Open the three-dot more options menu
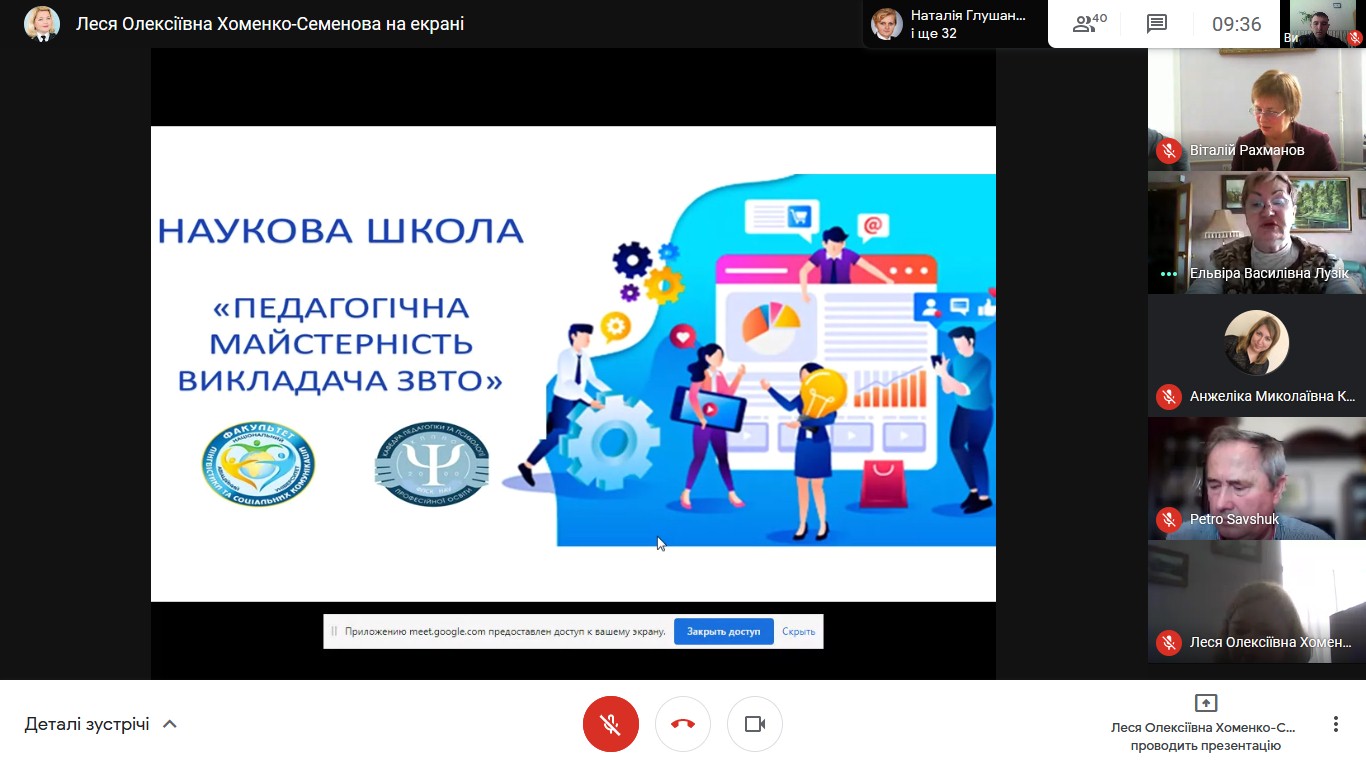This screenshot has width=1366, height=768. pos(1335,724)
